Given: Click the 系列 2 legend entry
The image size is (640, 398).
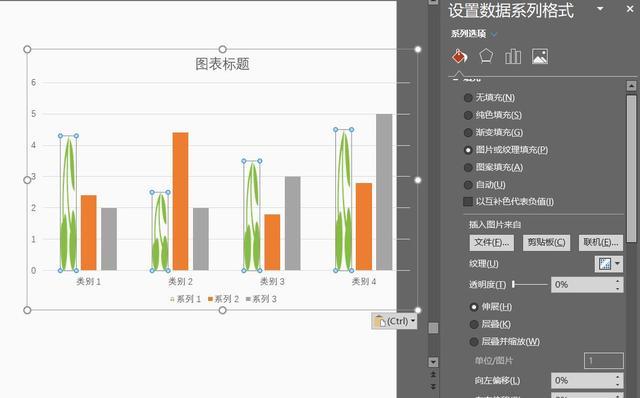Looking at the screenshot, I should pyautogui.click(x=223, y=299).
